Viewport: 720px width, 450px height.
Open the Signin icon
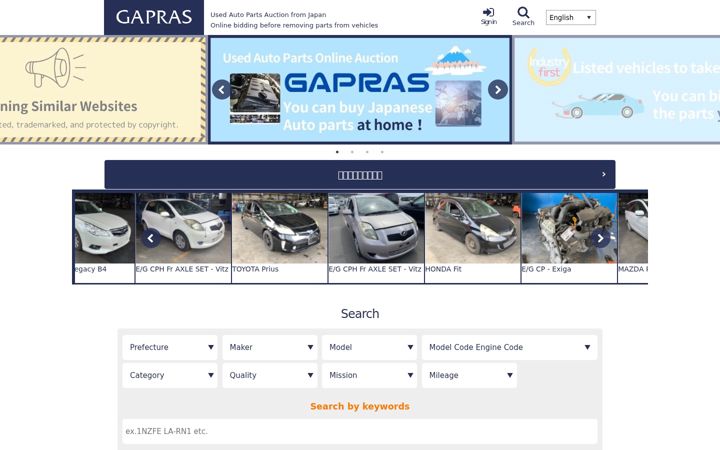click(489, 16)
